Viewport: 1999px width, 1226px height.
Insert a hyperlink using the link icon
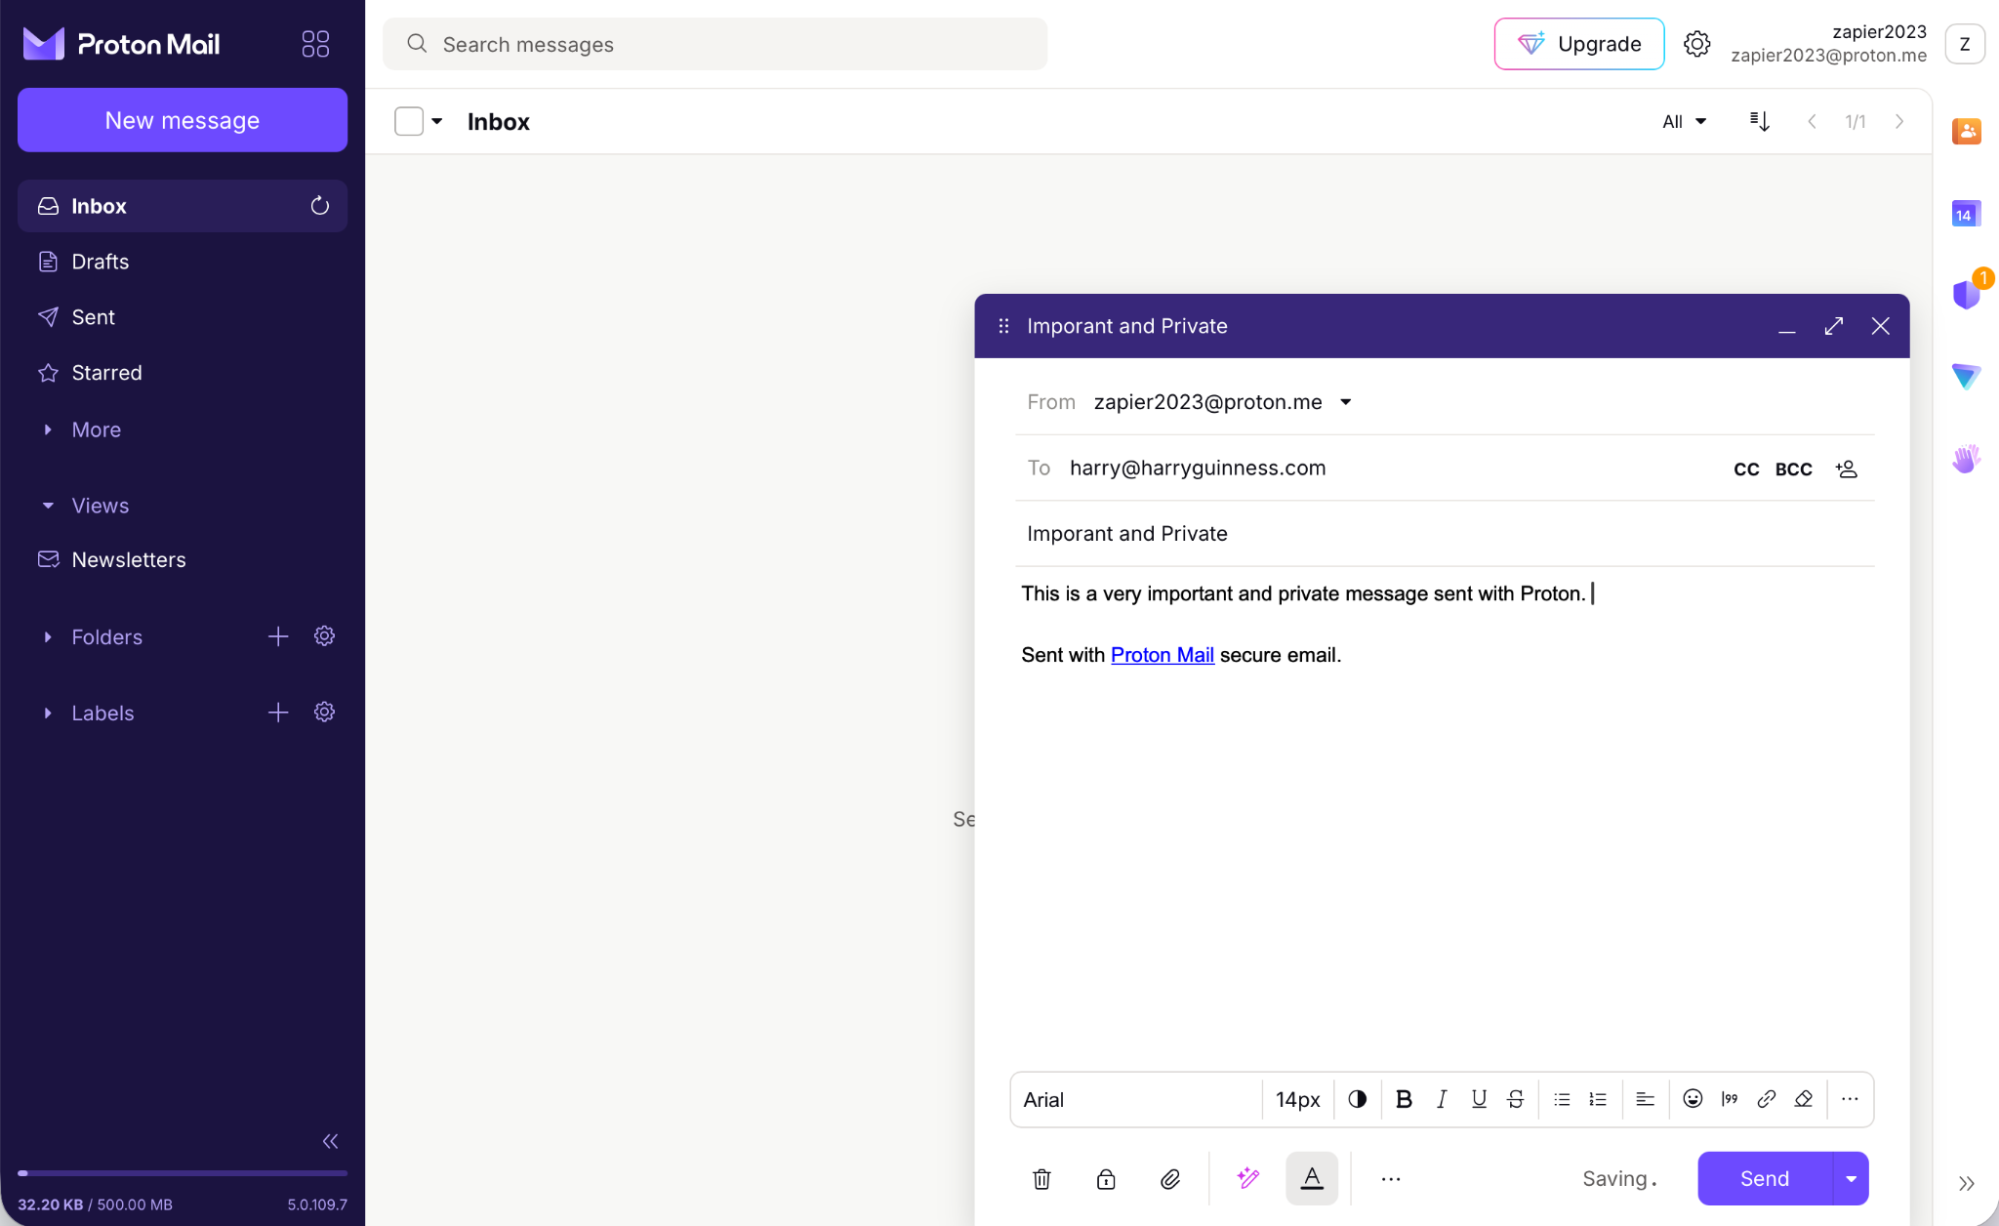tap(1766, 1099)
